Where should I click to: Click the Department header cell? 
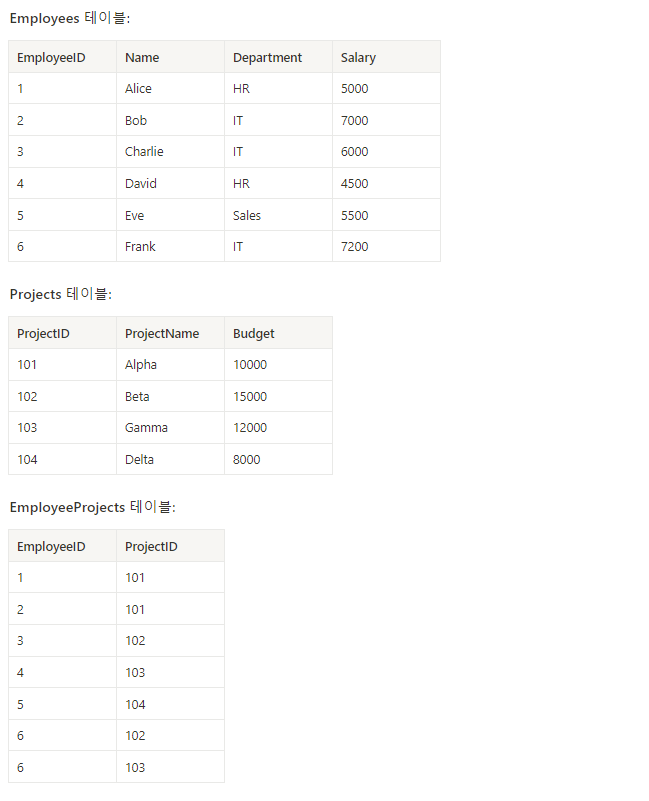(278, 57)
